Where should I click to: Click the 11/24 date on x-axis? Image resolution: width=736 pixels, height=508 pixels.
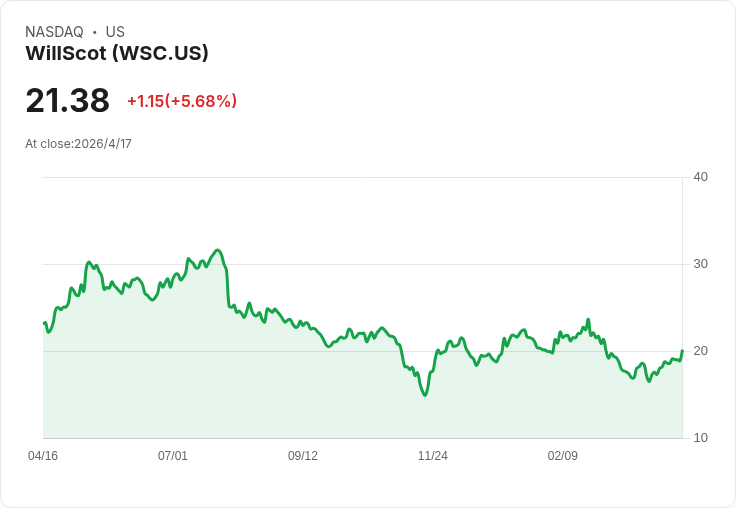(x=433, y=455)
